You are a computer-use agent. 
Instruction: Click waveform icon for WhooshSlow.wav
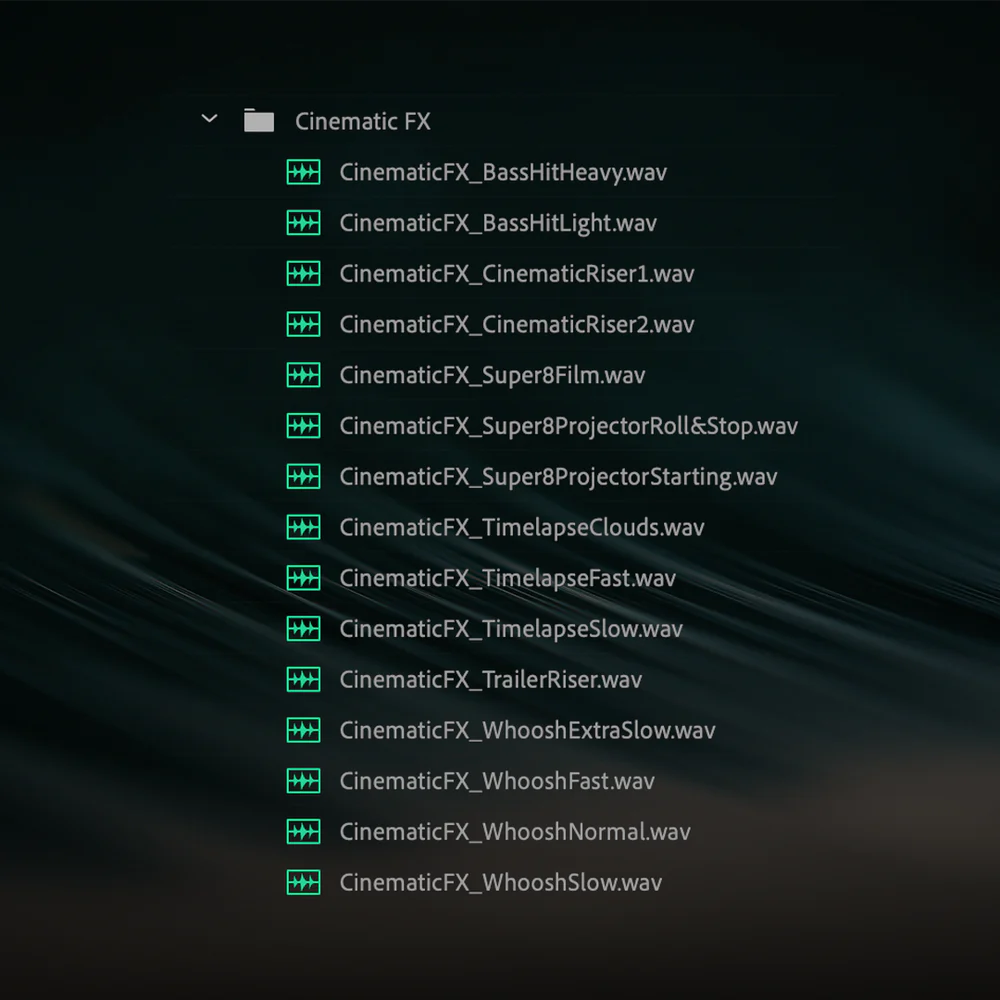pos(304,883)
